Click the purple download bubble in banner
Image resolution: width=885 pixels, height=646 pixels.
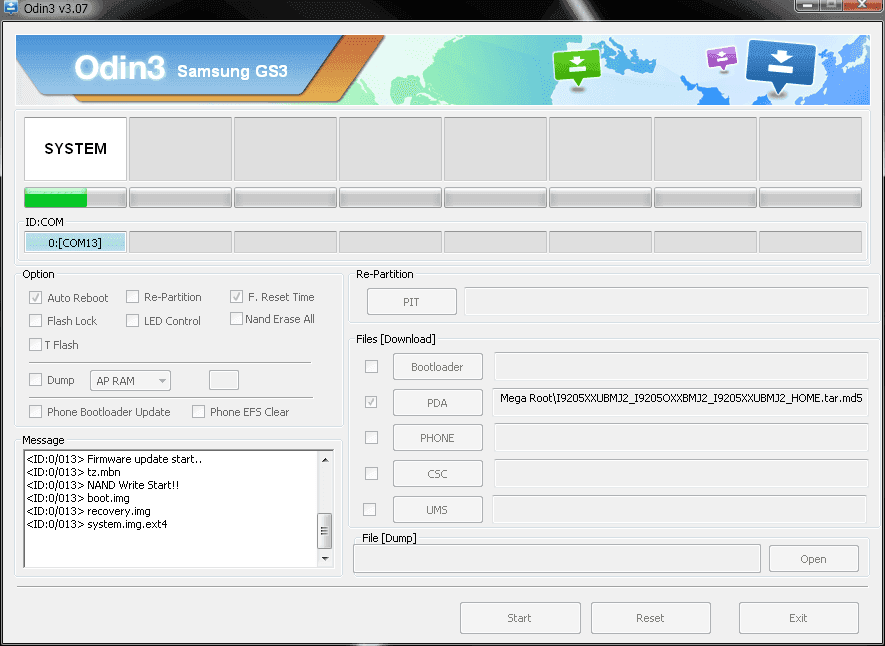[722, 58]
